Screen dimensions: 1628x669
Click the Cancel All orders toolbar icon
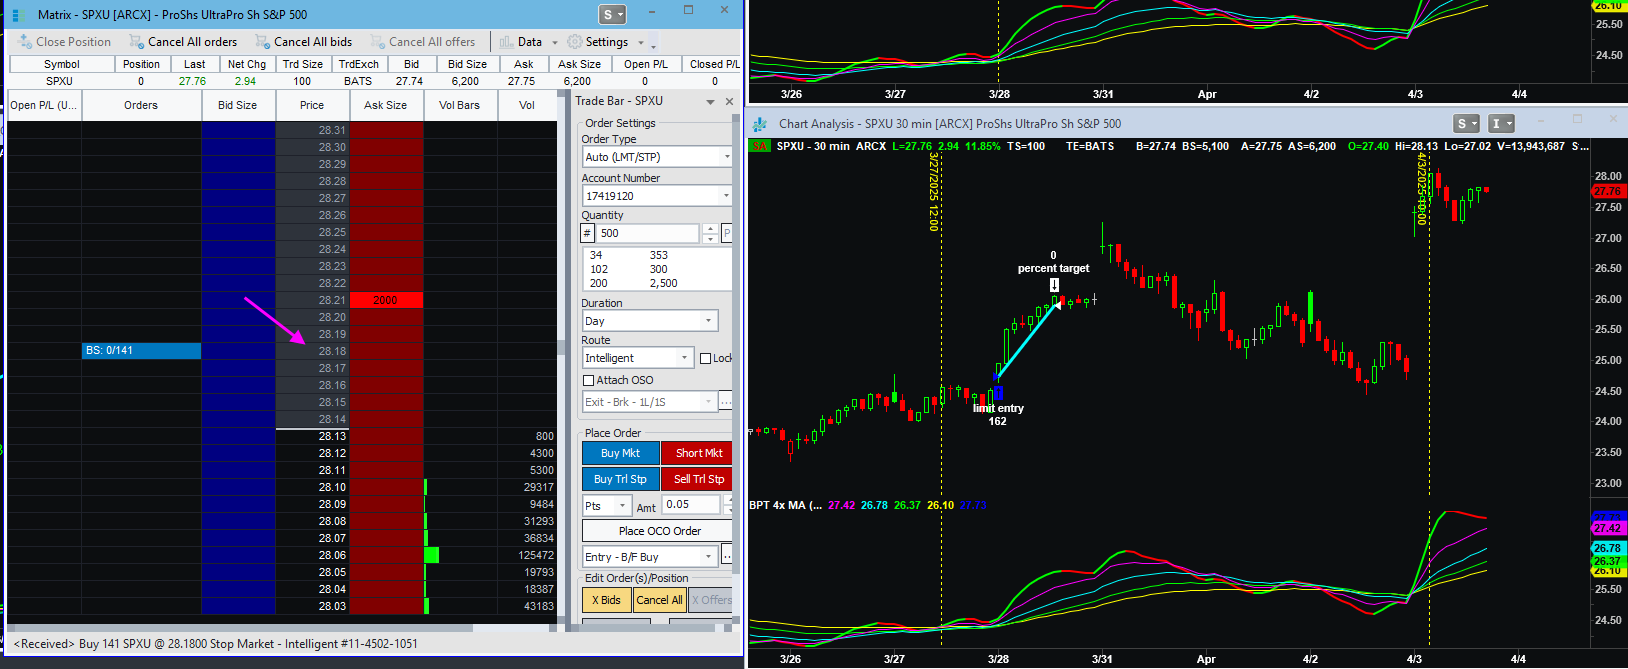[x=135, y=42]
